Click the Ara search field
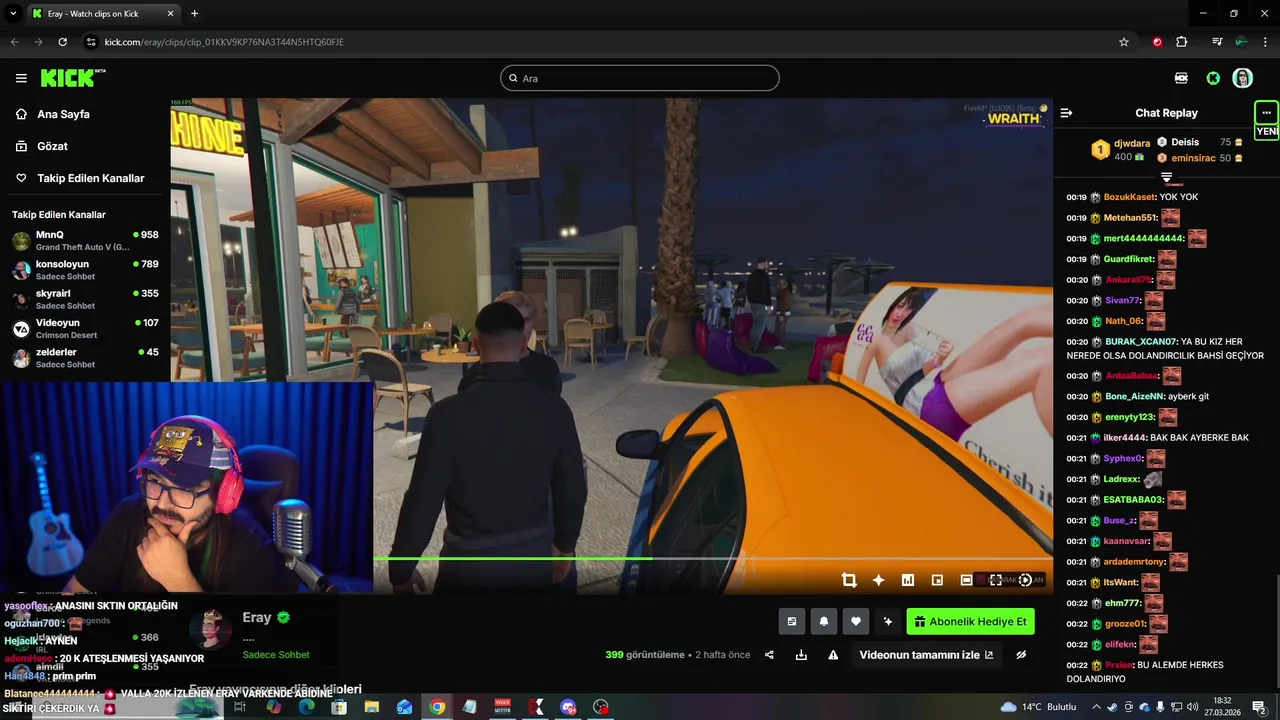Screen dimensions: 1280x720 coord(640,78)
